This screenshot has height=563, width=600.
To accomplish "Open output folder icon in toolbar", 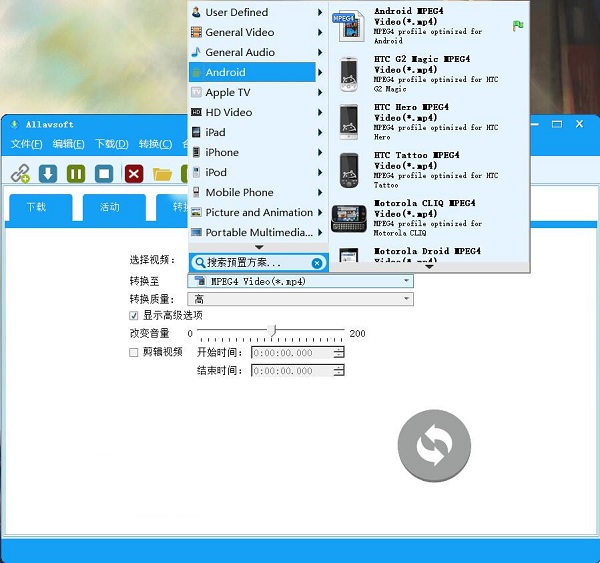I will coord(162,174).
